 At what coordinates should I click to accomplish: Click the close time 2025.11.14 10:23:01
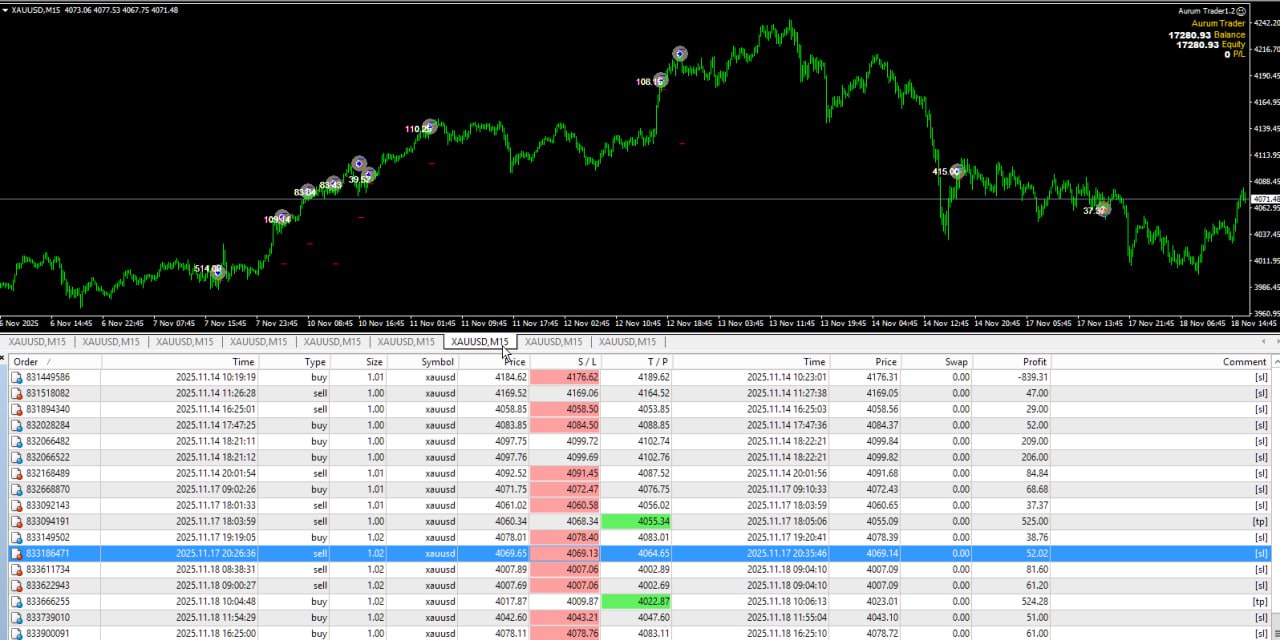pyautogui.click(x=787, y=378)
